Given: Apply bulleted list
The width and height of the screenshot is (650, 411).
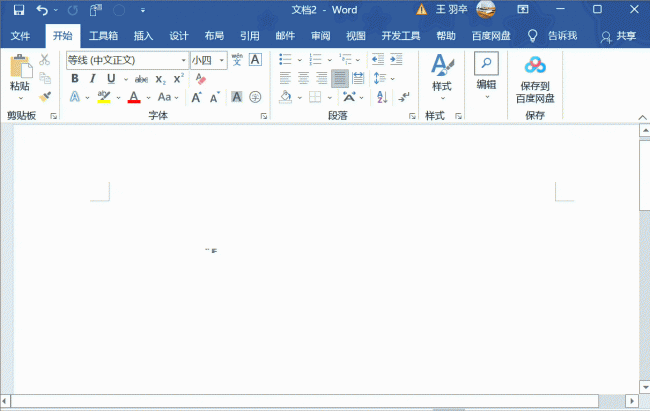Looking at the screenshot, I should (285, 60).
